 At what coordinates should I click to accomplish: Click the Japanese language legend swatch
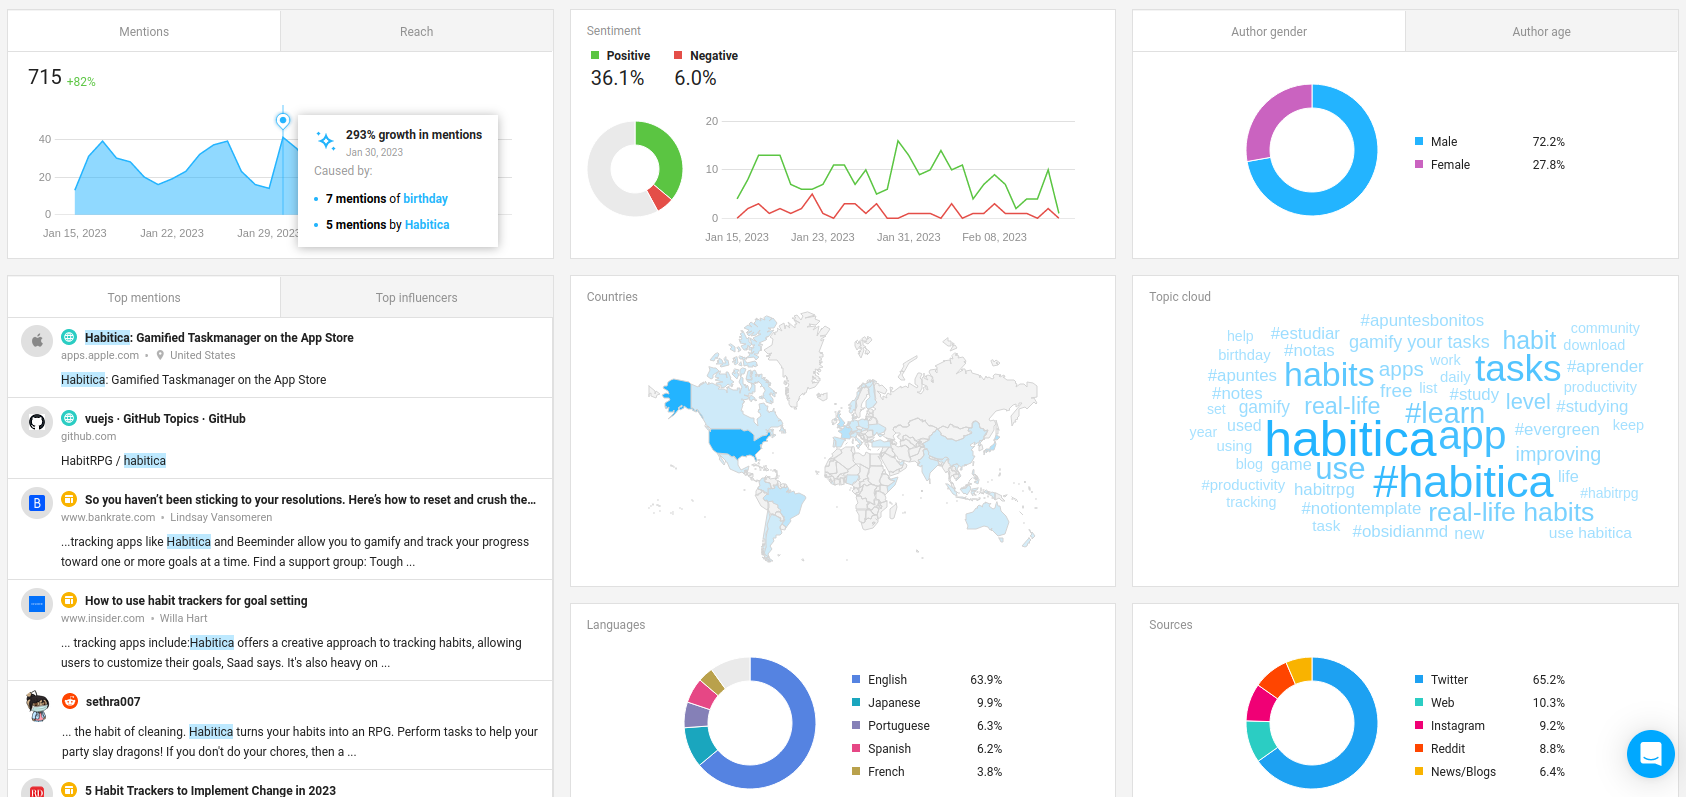[x=856, y=702]
